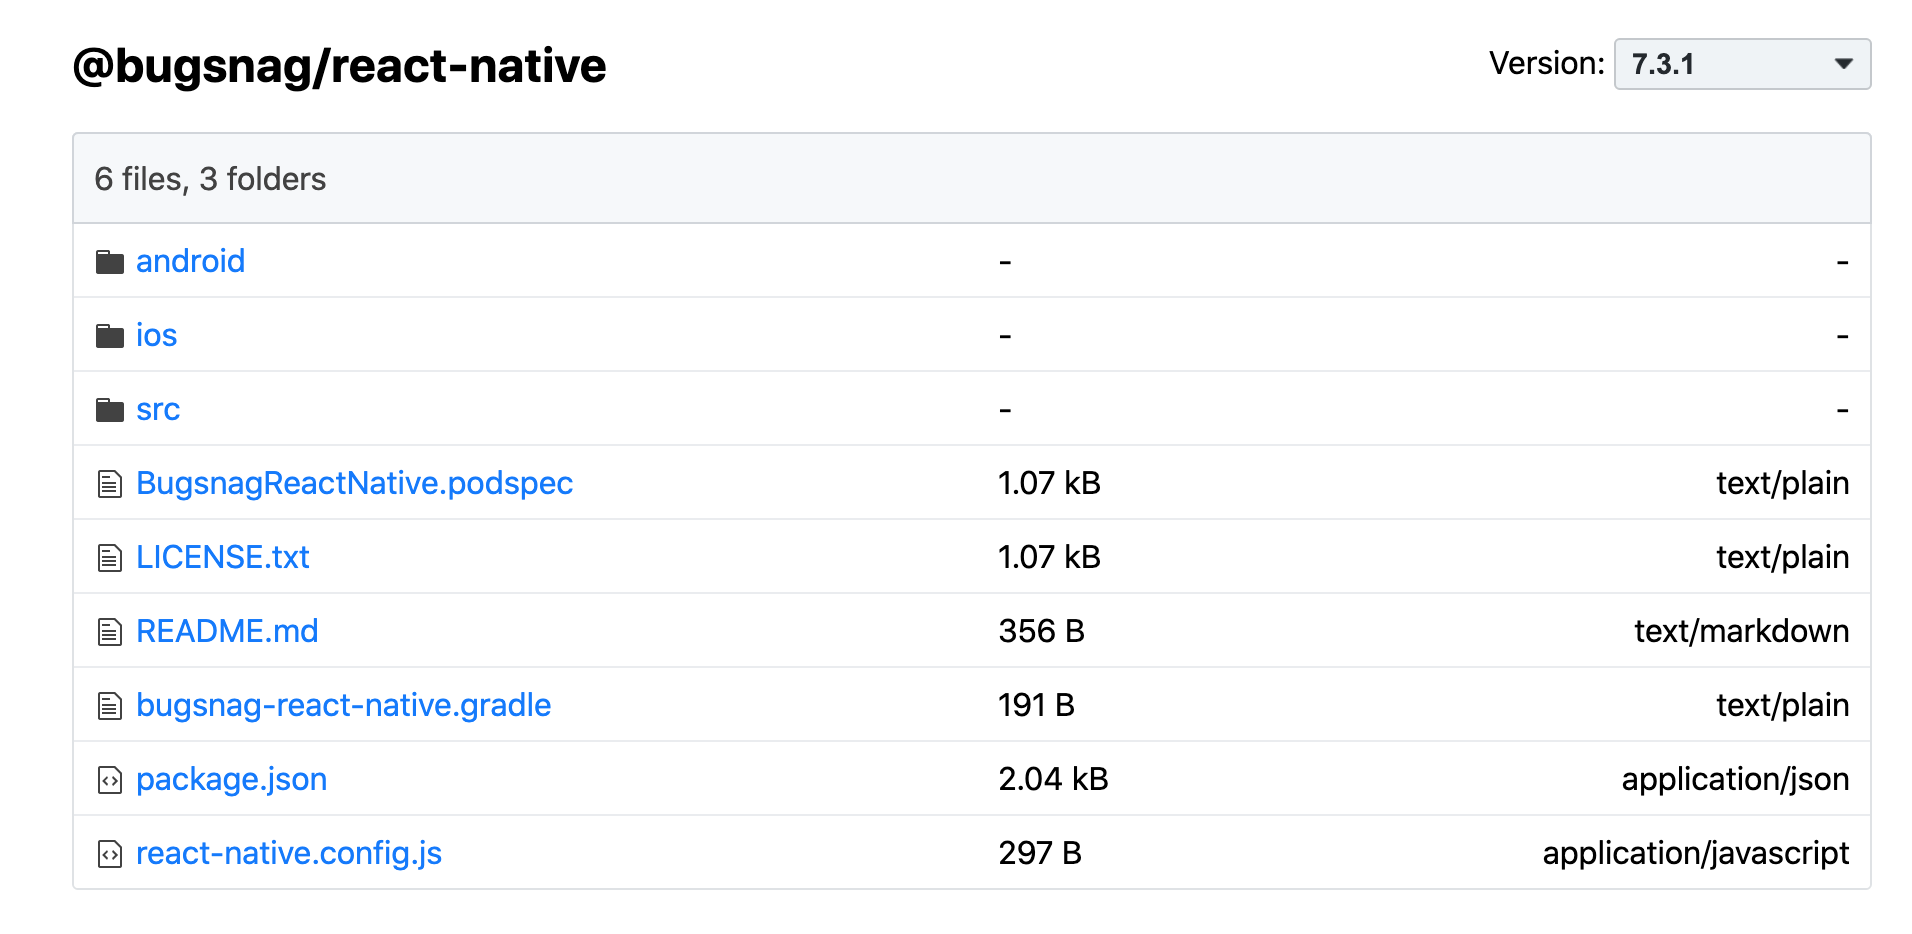
Task: Click the code icon beside package.json
Action: point(109,779)
